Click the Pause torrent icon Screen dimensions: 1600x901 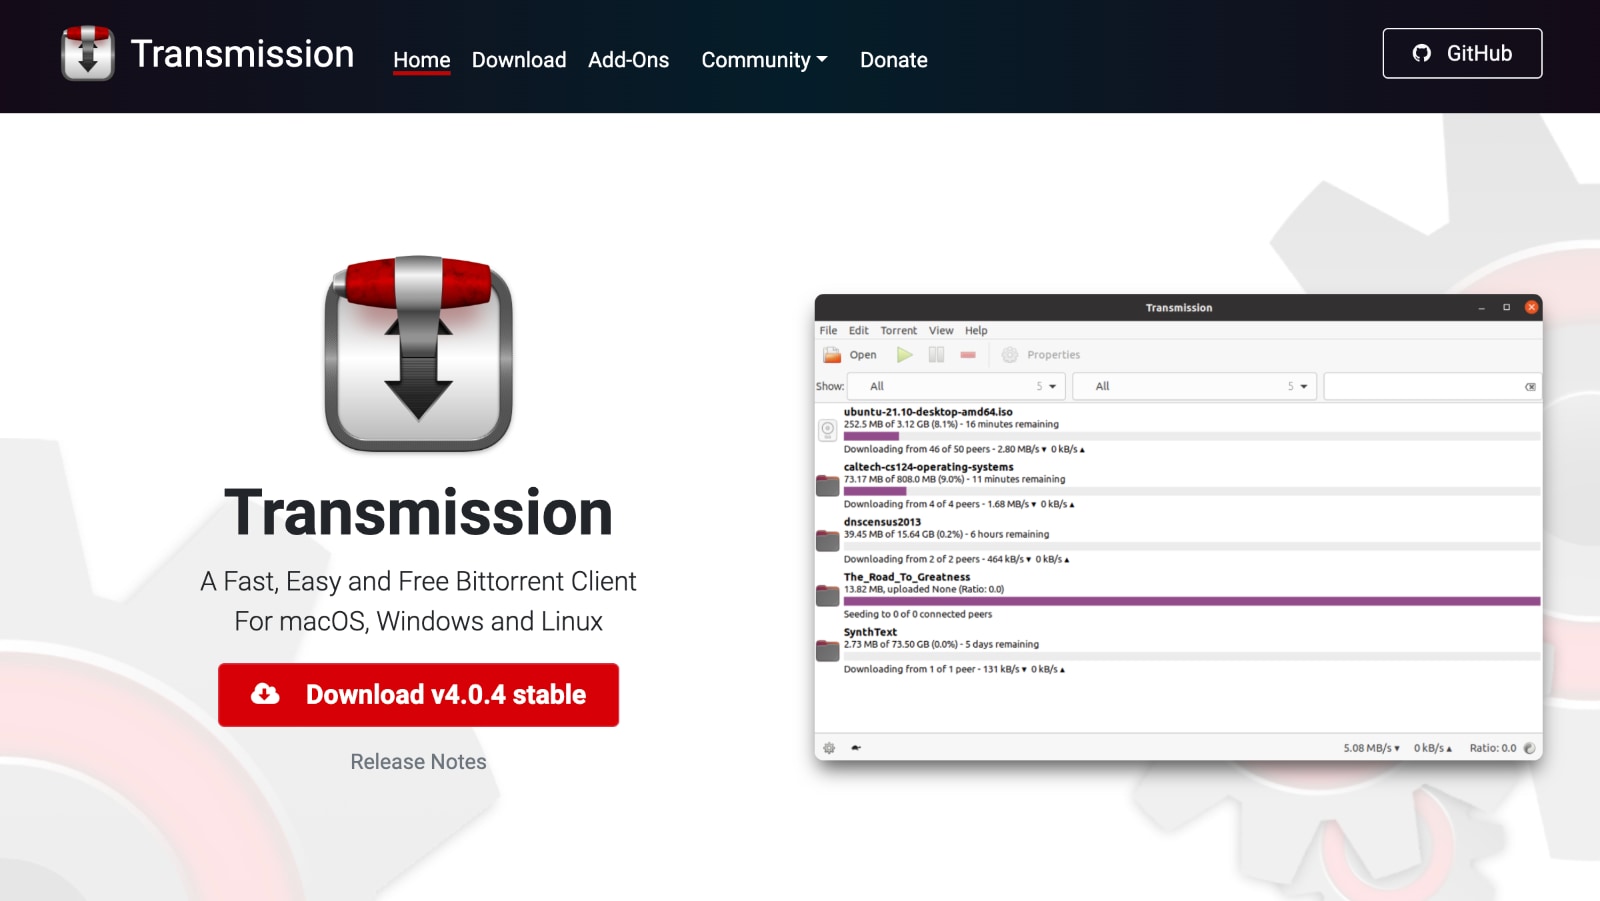[x=936, y=355]
